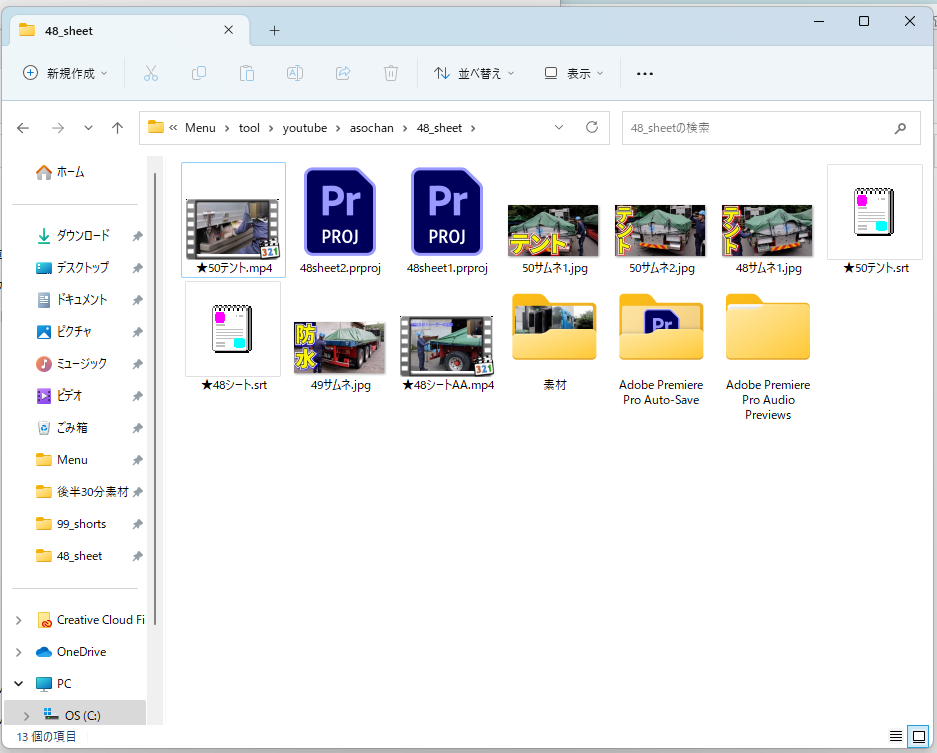This screenshot has height=753, width=937.
Task: Expand the OneDrive tree node
Action: 19,652
